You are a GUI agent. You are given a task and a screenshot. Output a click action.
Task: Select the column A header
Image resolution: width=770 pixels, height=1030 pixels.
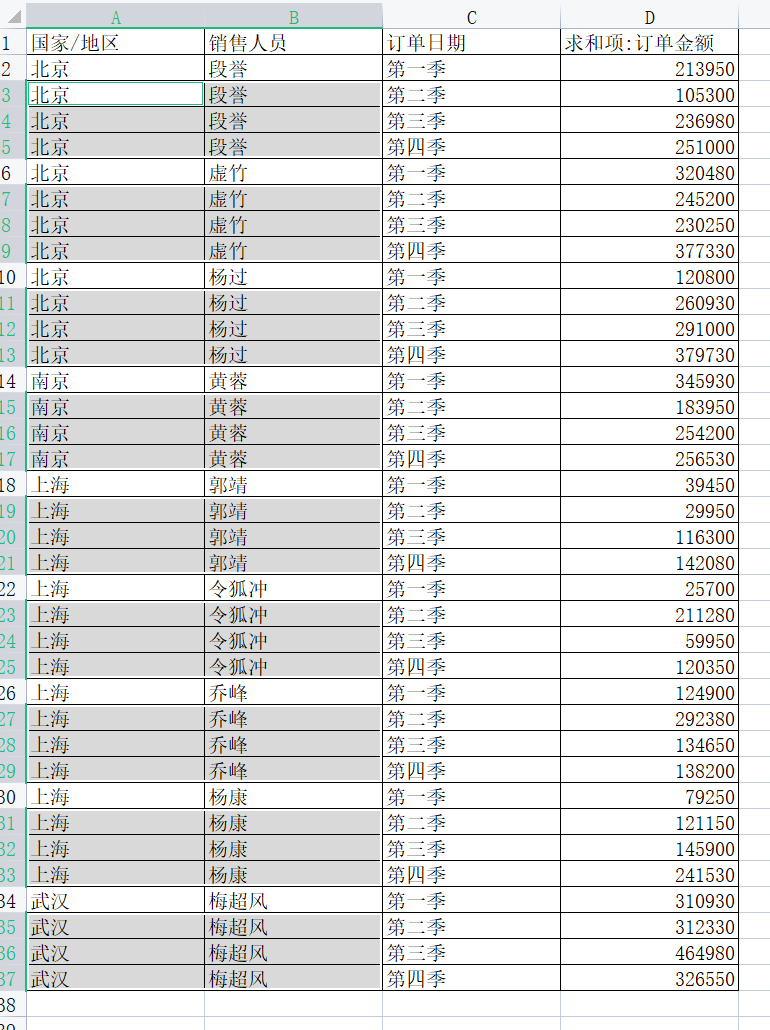(x=115, y=17)
